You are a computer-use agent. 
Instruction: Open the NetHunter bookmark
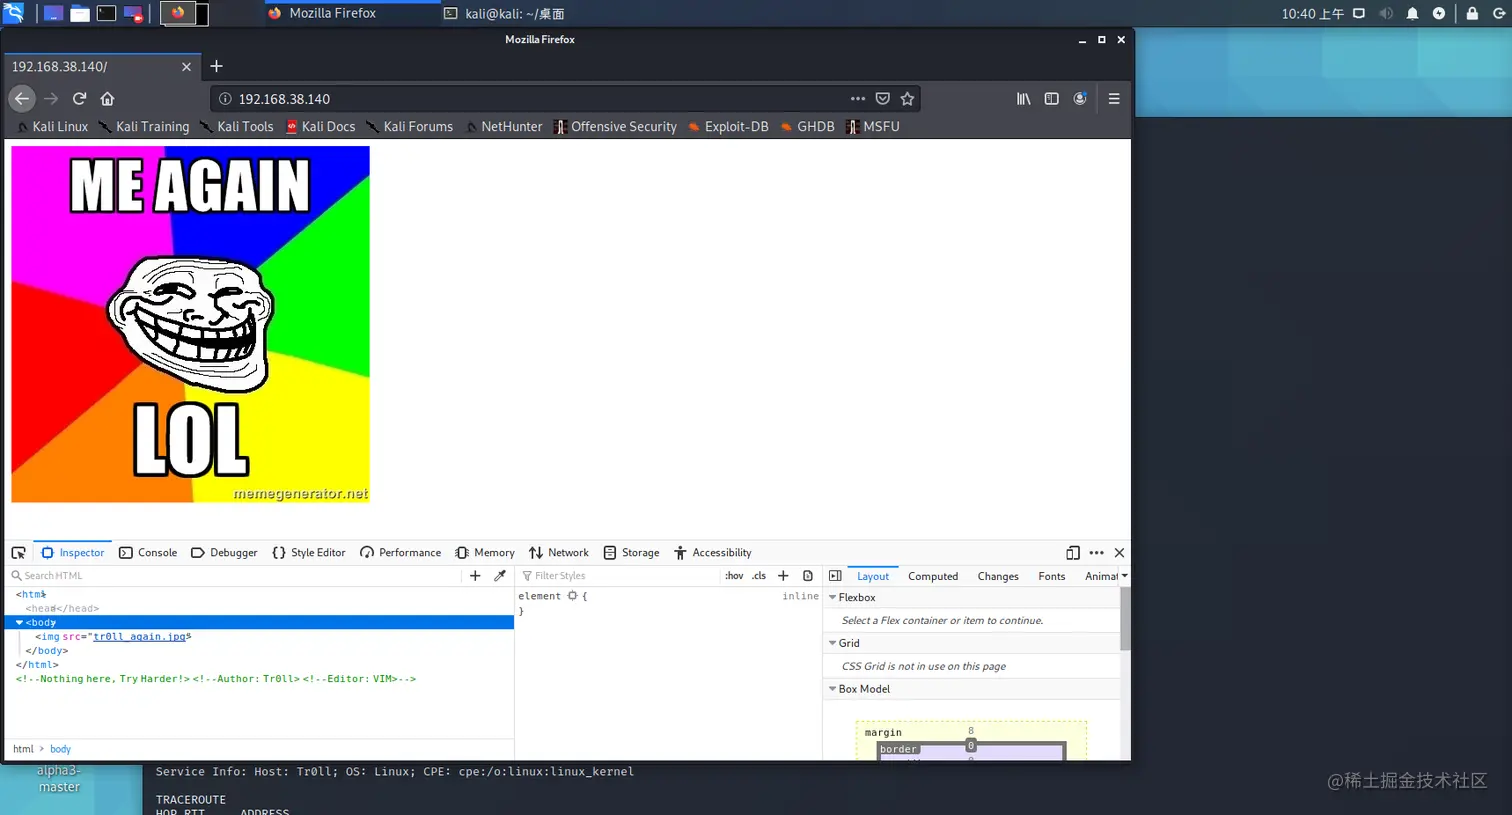(x=503, y=126)
